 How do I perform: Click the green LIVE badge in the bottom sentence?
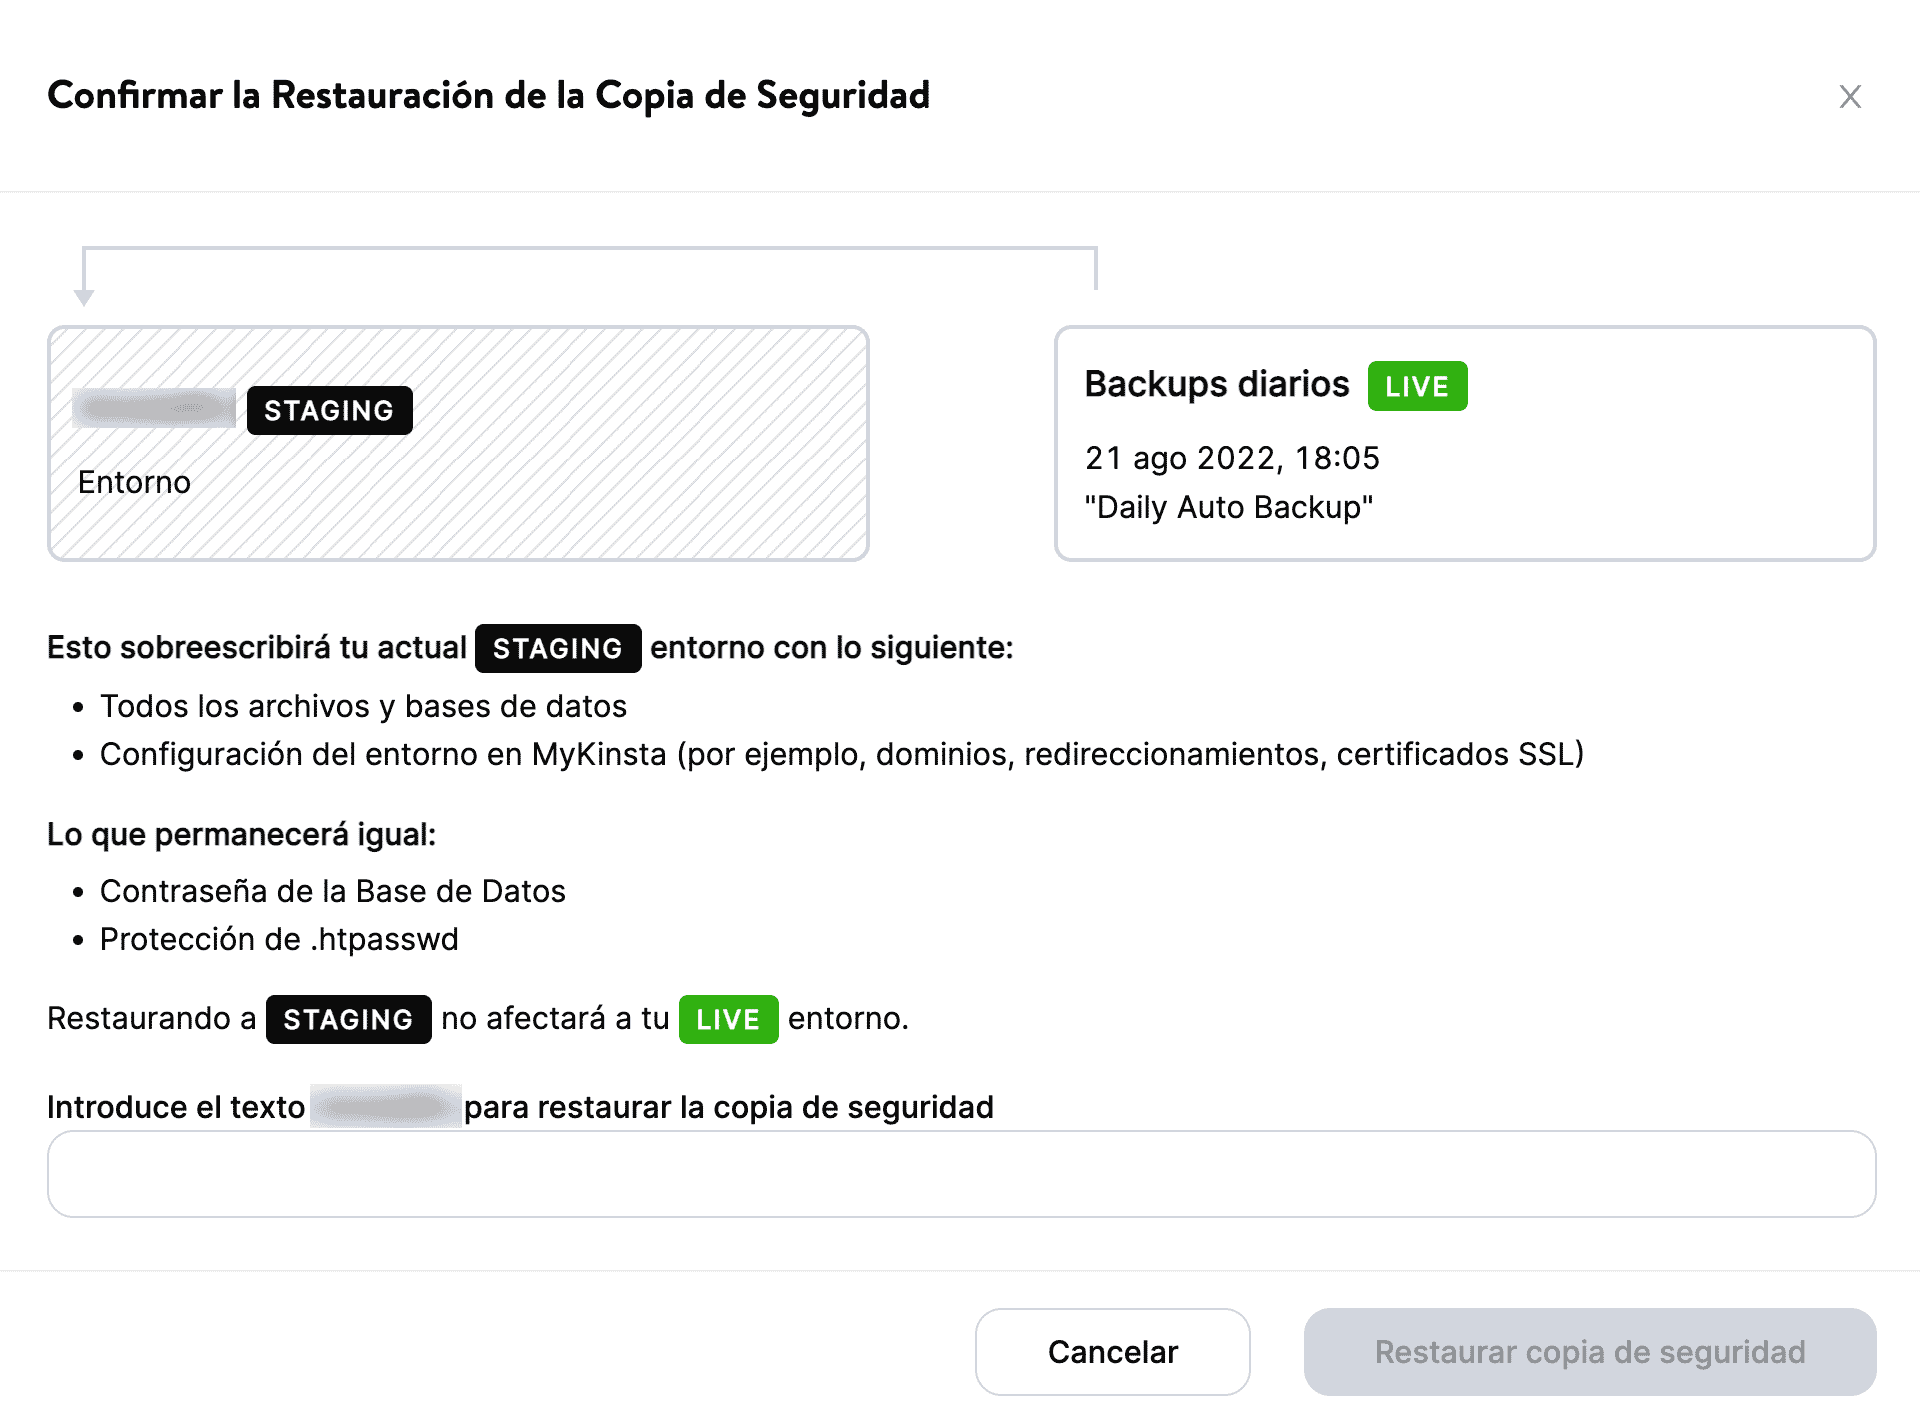(728, 1019)
